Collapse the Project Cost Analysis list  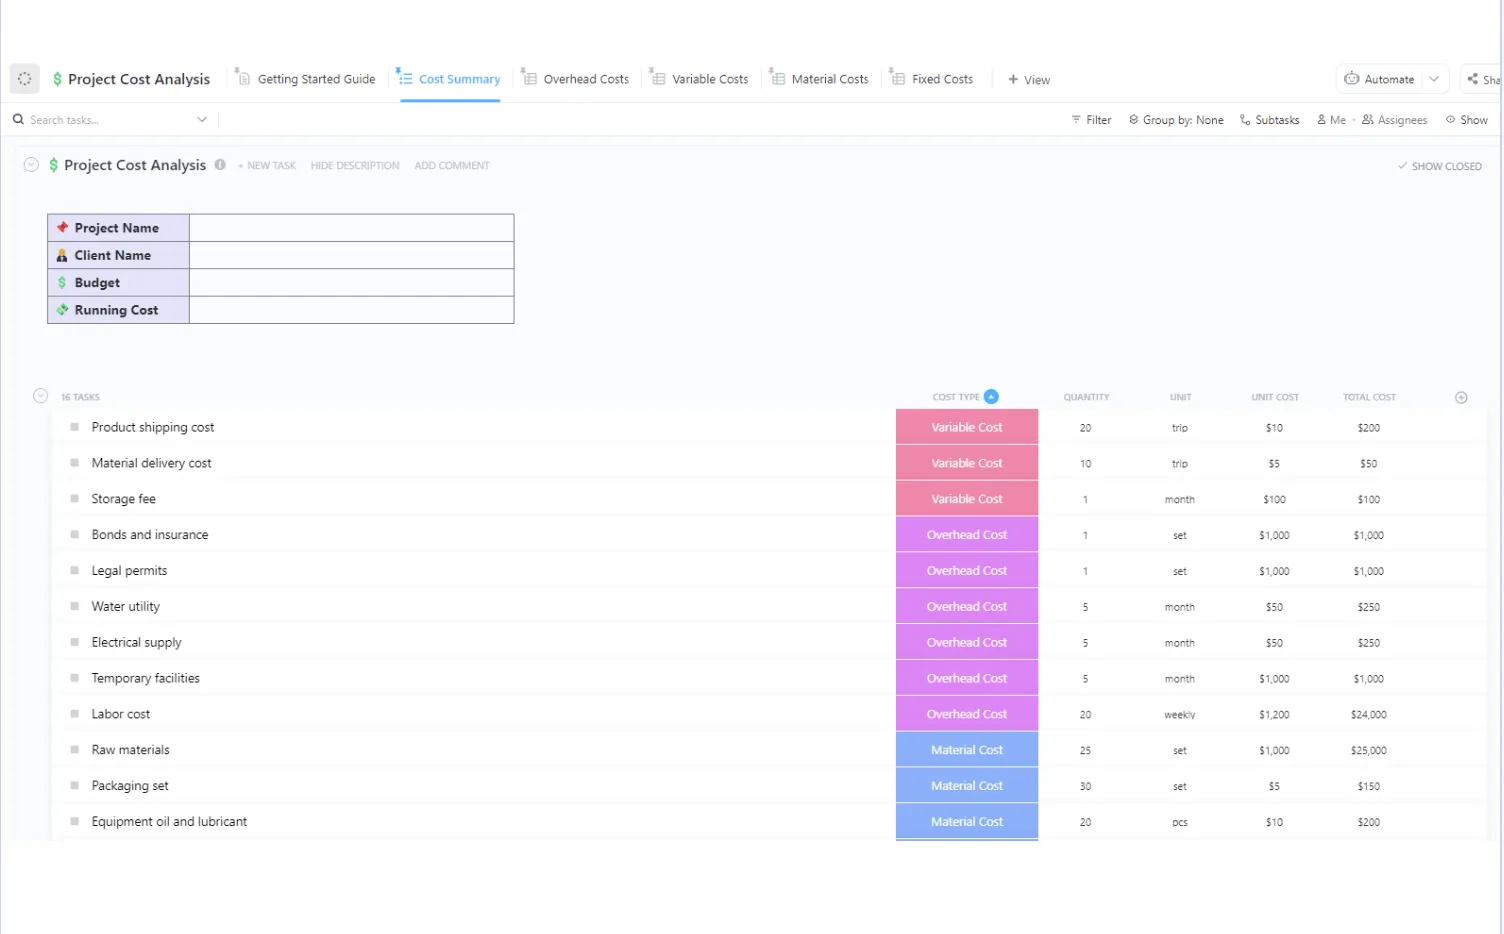pos(31,165)
